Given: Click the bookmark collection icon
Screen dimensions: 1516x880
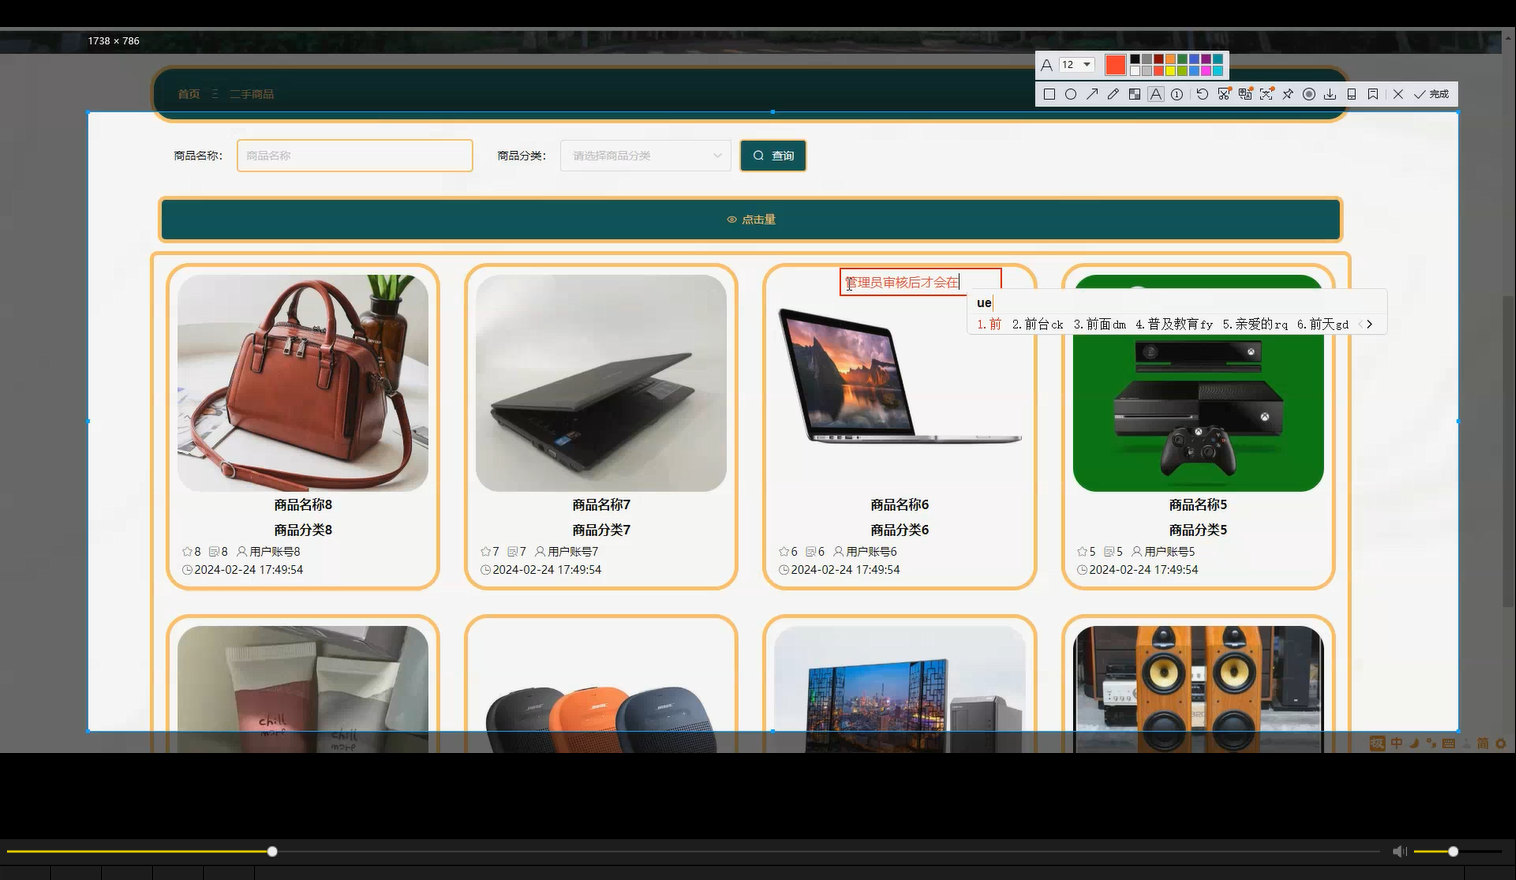Looking at the screenshot, I should pos(1373,94).
